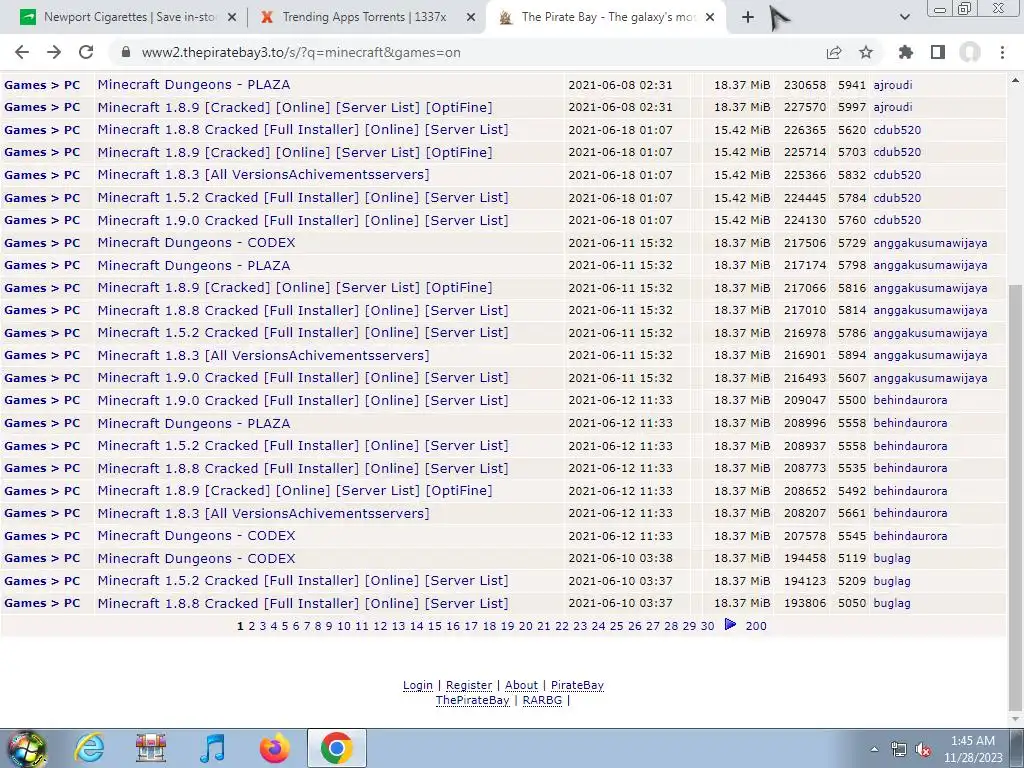This screenshot has height=768, width=1024.
Task: Open Minecraft 1.8.3 torrent by cdub520
Action: (x=263, y=175)
